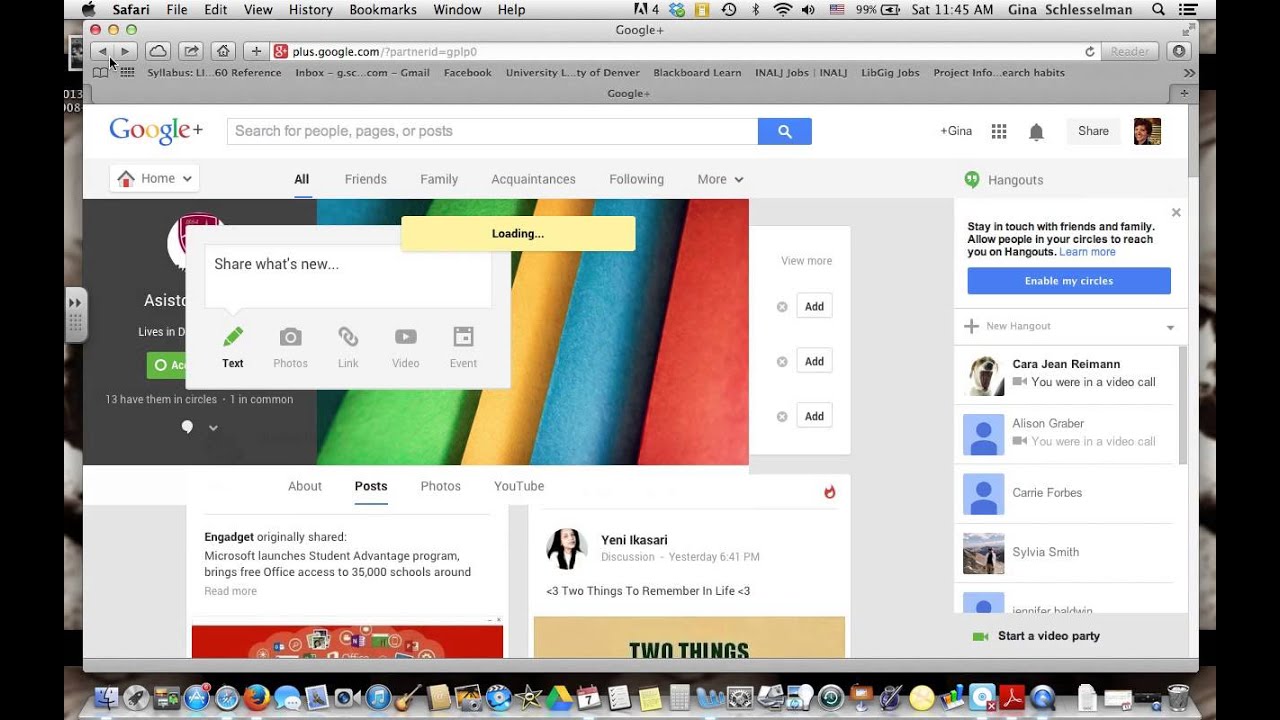Open the profile About tab
This screenshot has height=720, width=1280.
click(305, 486)
